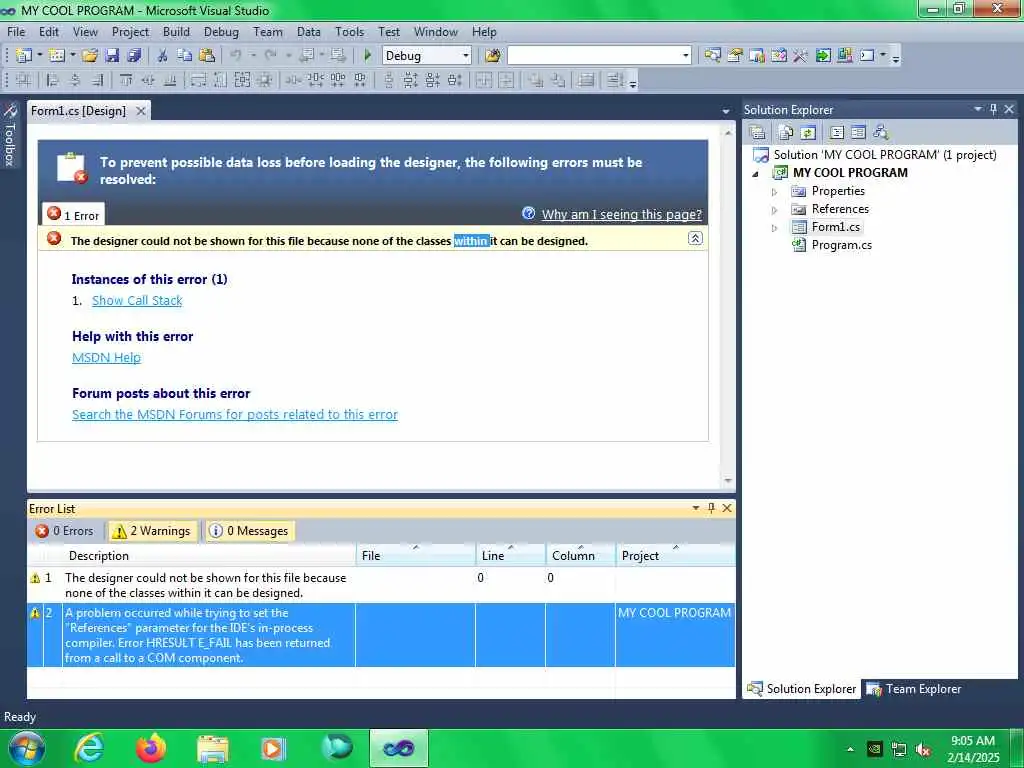Click View Class Diagram icon
Screen dimensions: 1024x768
(x=881, y=133)
